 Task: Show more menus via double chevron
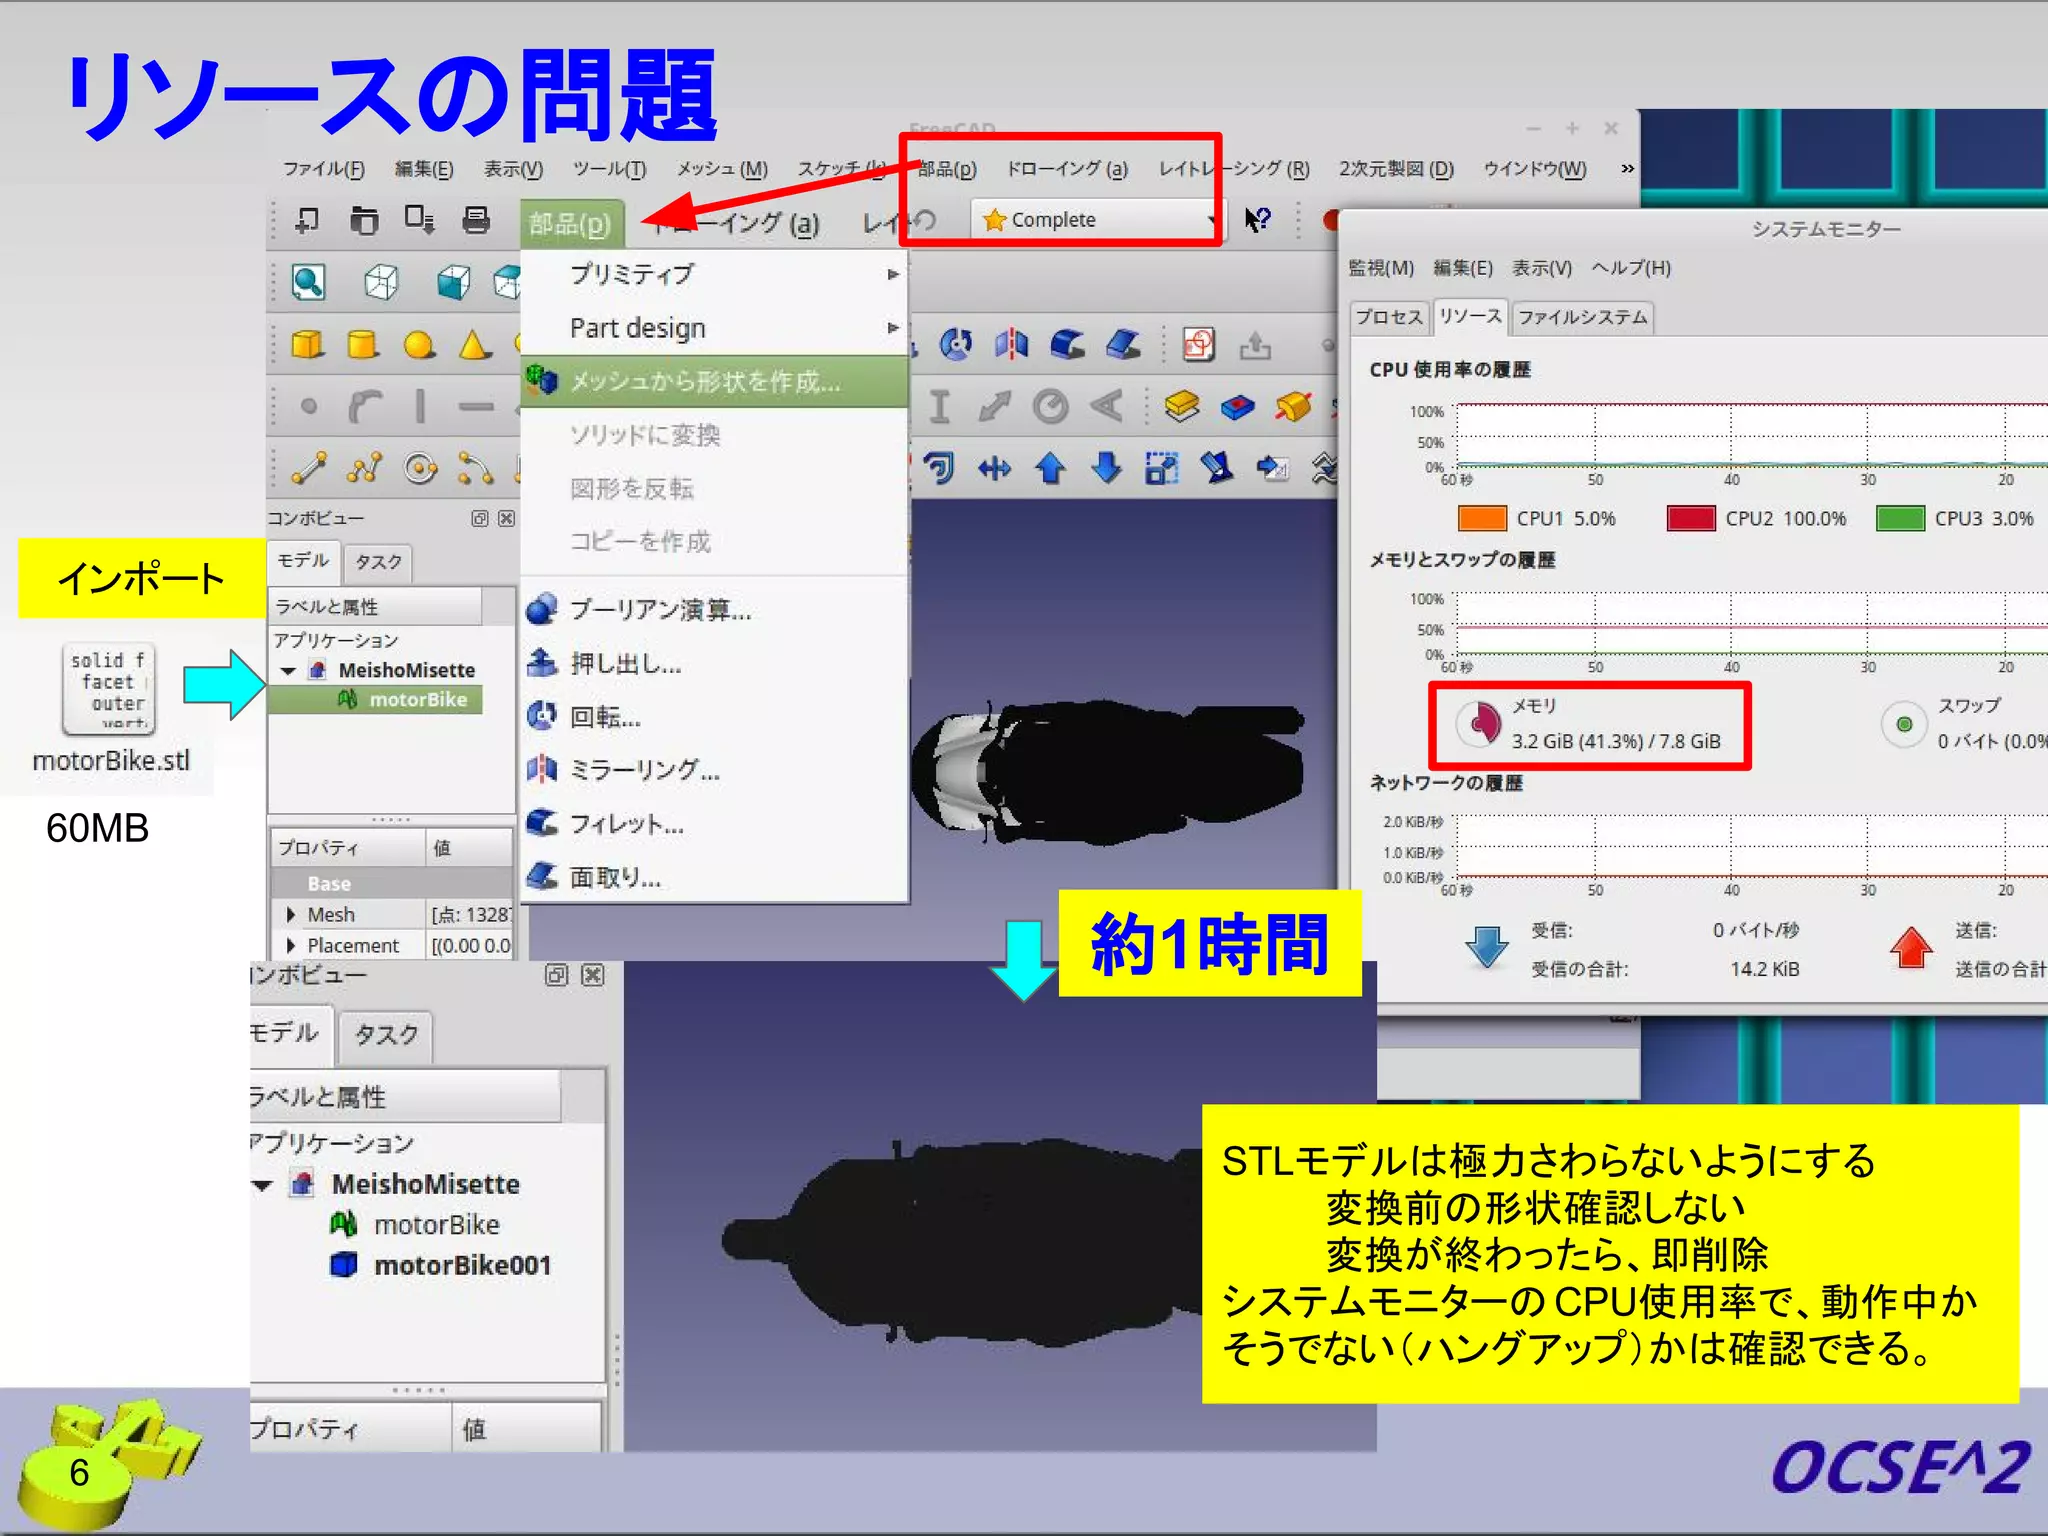[x=1627, y=168]
